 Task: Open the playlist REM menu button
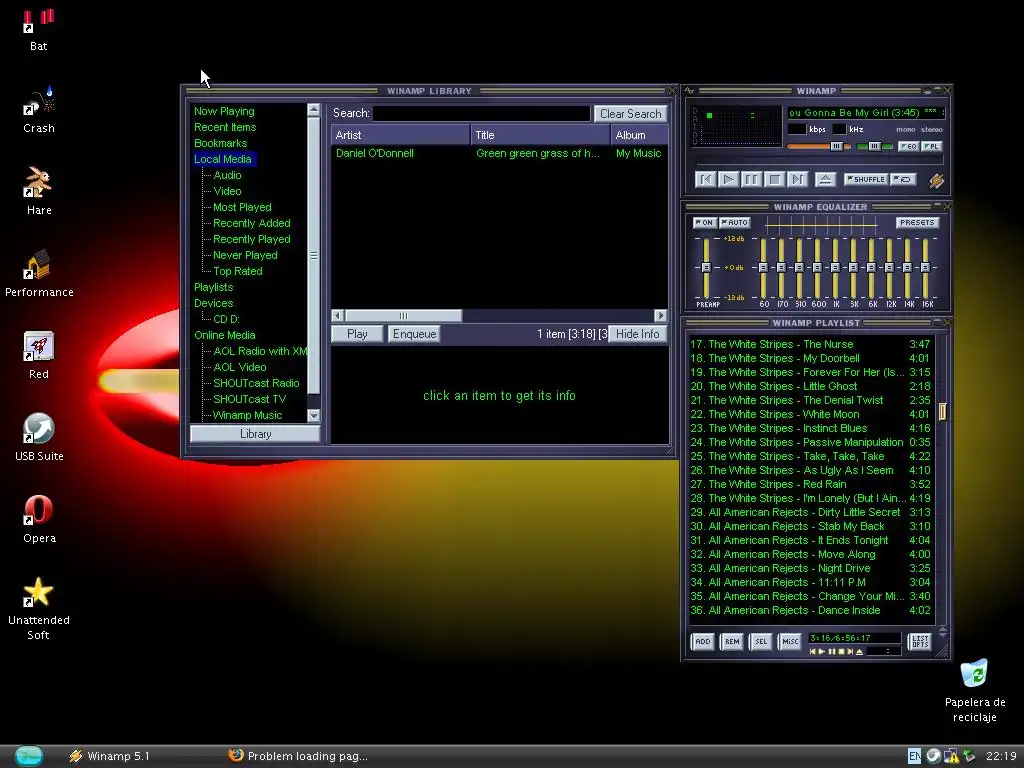[732, 641]
